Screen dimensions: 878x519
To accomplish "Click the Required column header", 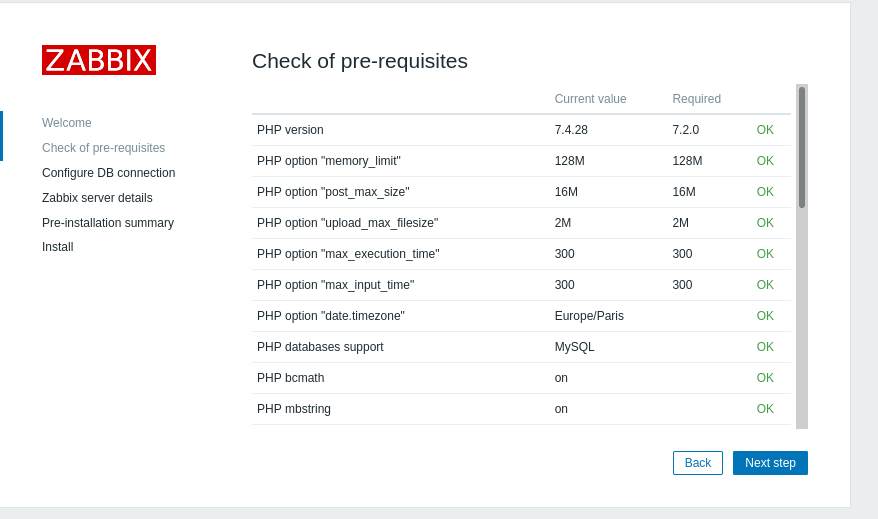I will [696, 99].
